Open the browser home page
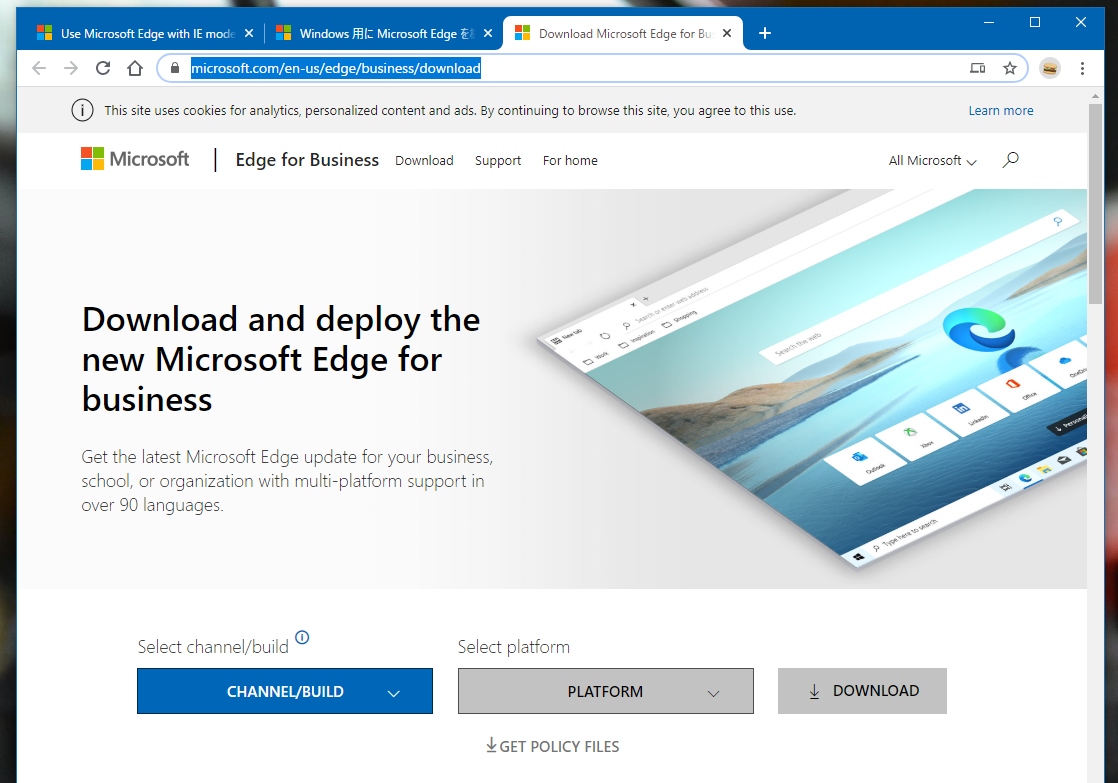Viewport: 1118px width, 783px height. [135, 68]
